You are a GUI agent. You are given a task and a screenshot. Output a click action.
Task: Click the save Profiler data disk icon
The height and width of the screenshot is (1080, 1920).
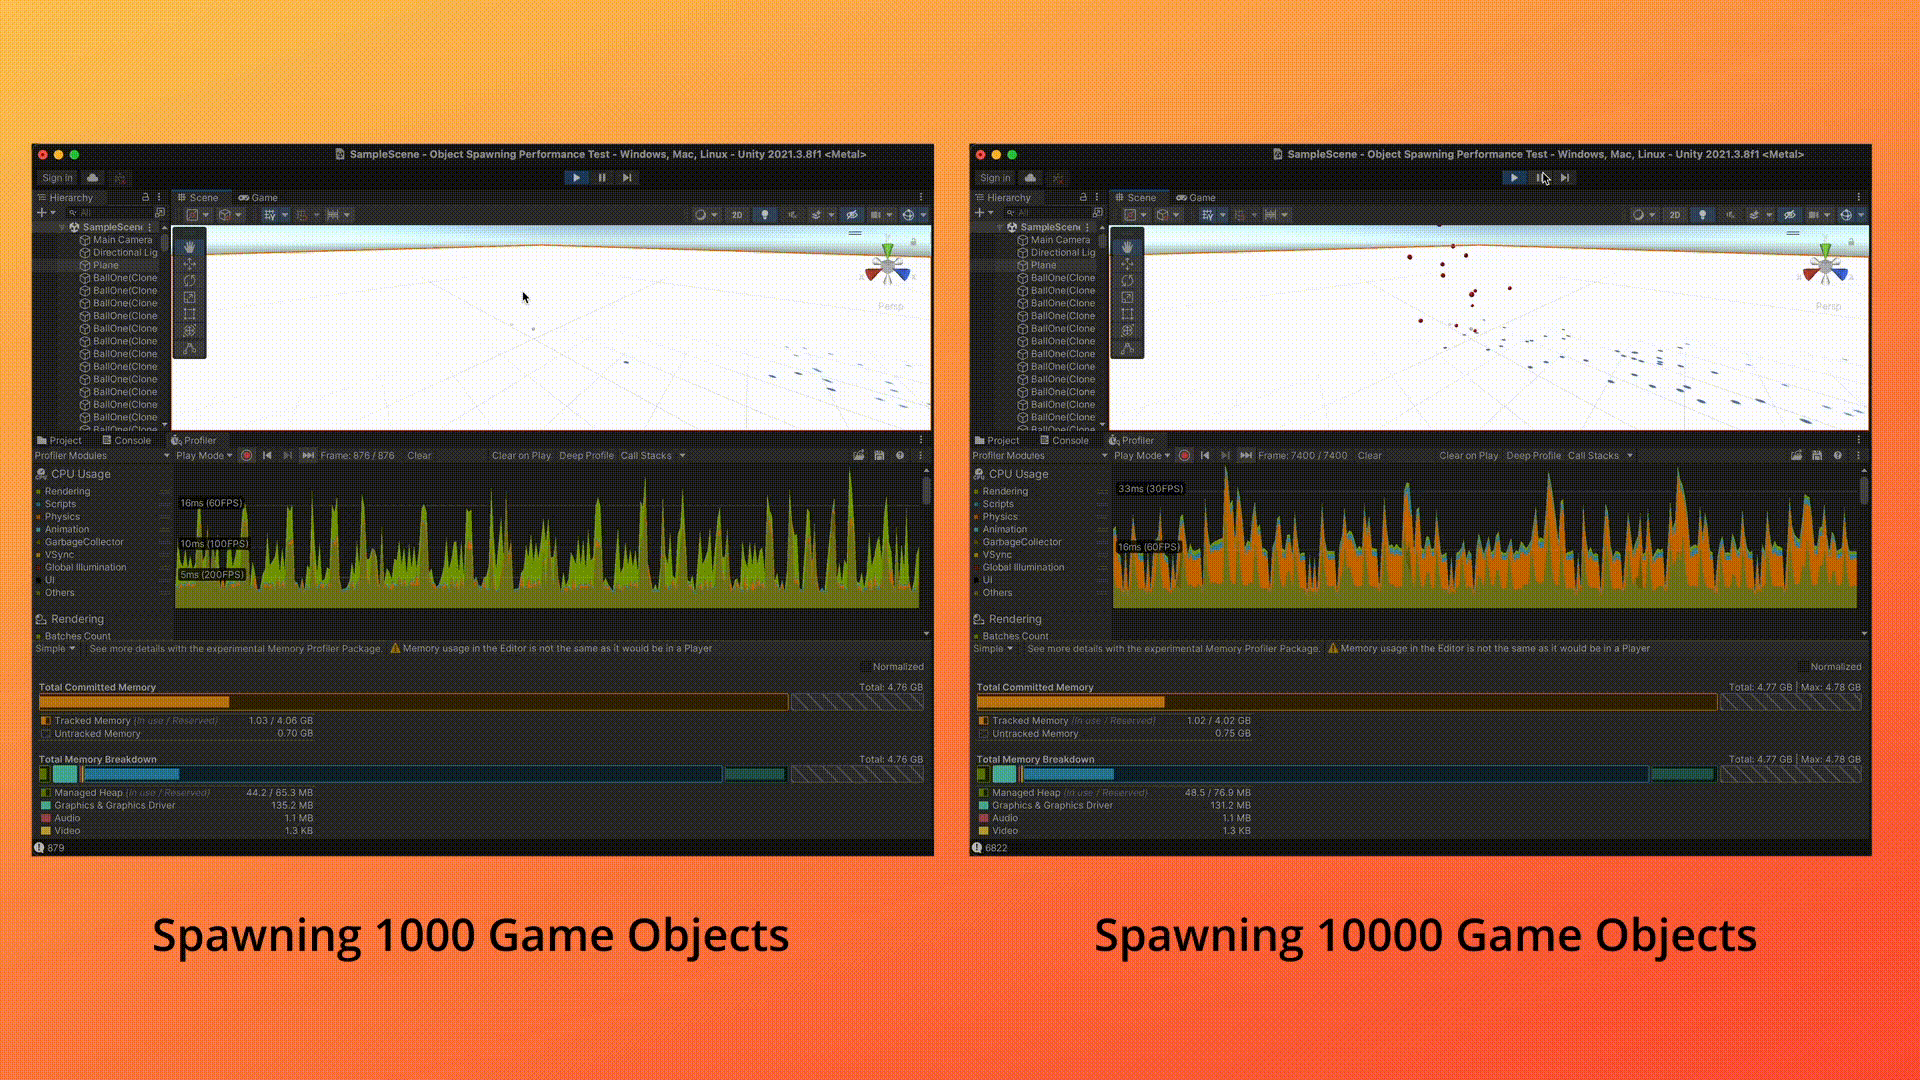pyautogui.click(x=879, y=455)
